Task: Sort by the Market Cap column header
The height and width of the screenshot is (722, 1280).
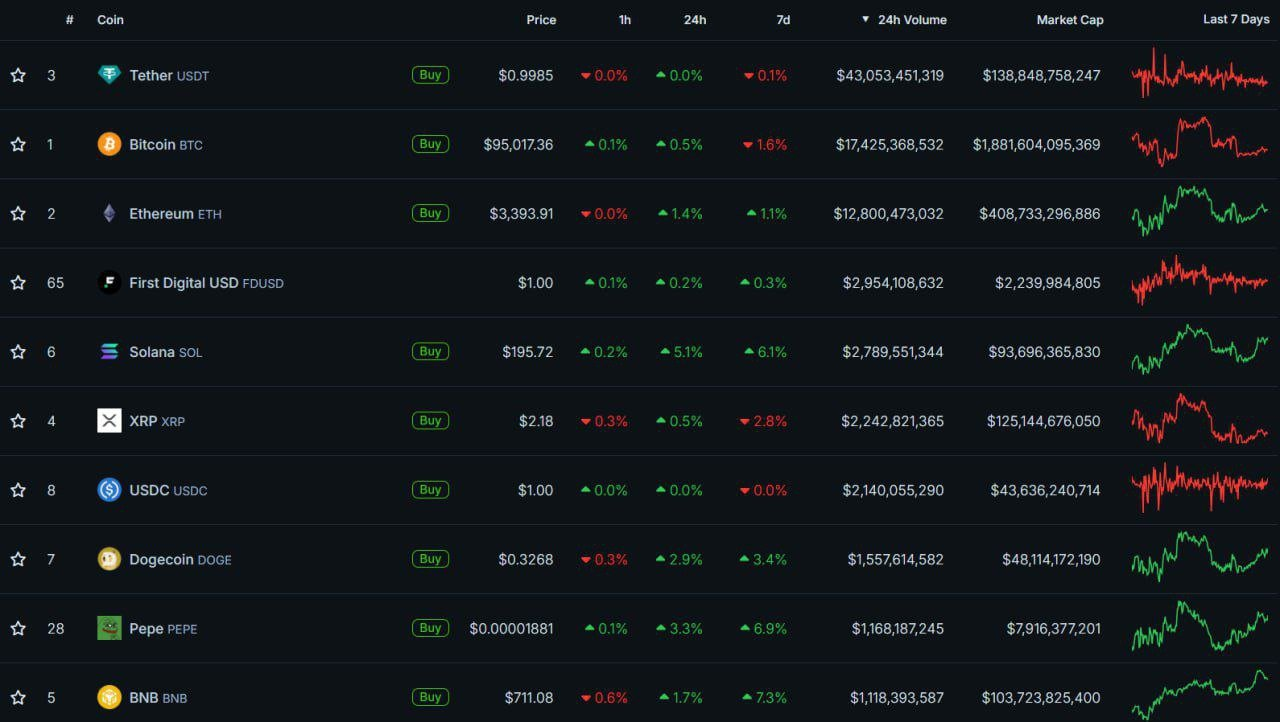Action: coord(1070,20)
